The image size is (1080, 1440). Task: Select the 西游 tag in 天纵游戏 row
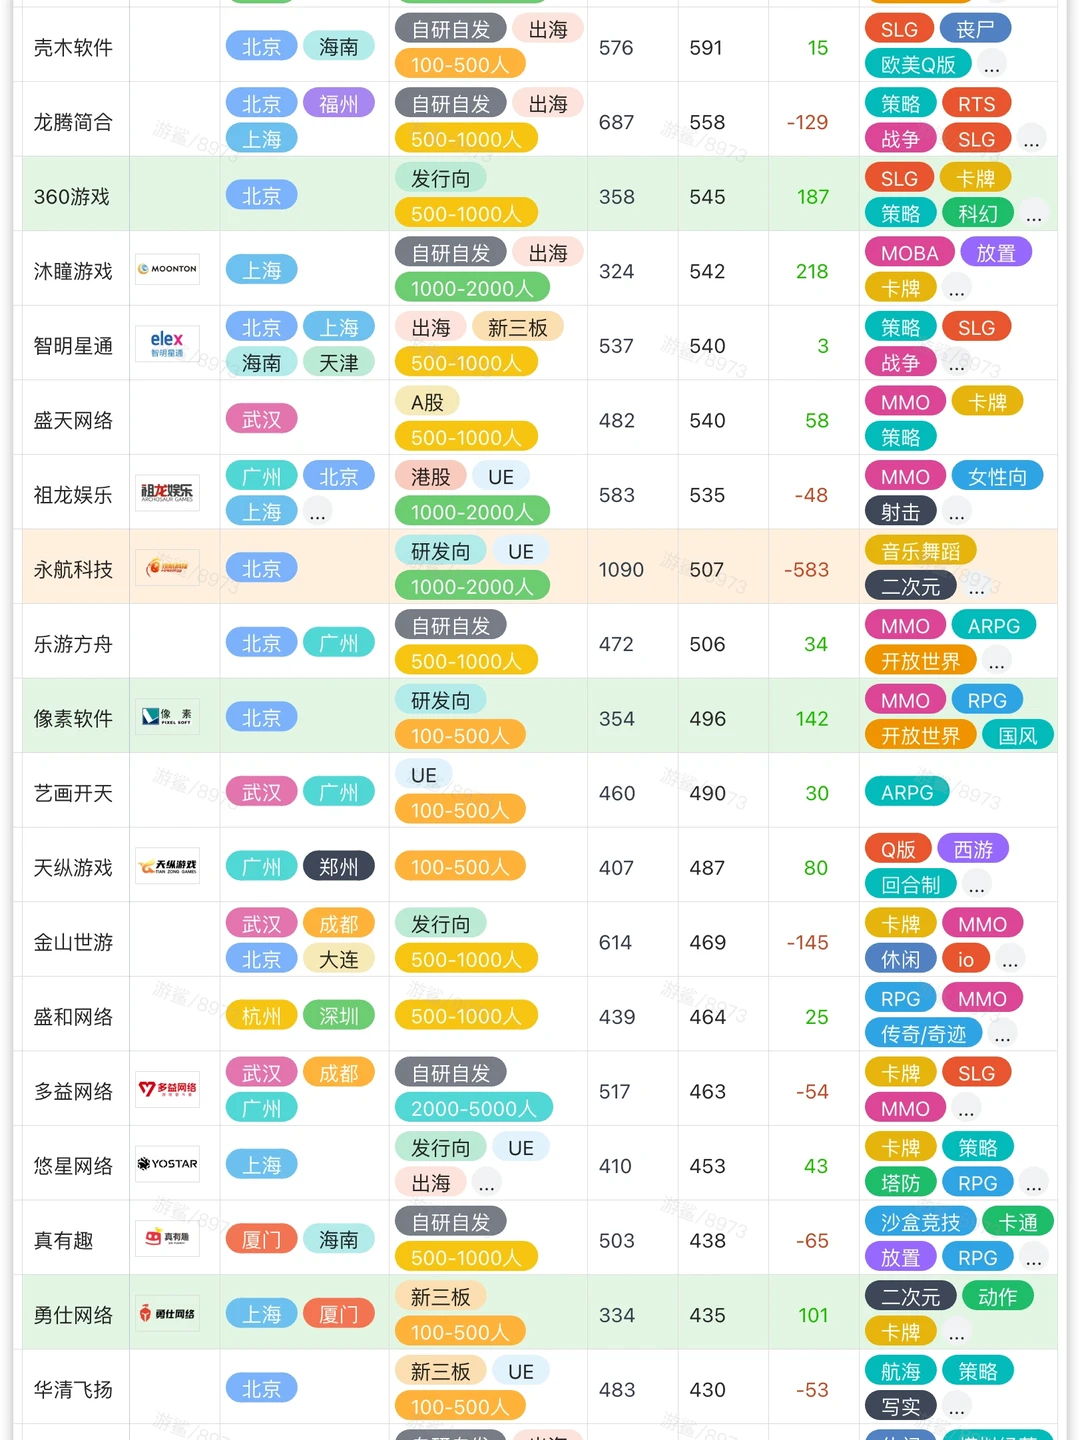click(x=973, y=849)
